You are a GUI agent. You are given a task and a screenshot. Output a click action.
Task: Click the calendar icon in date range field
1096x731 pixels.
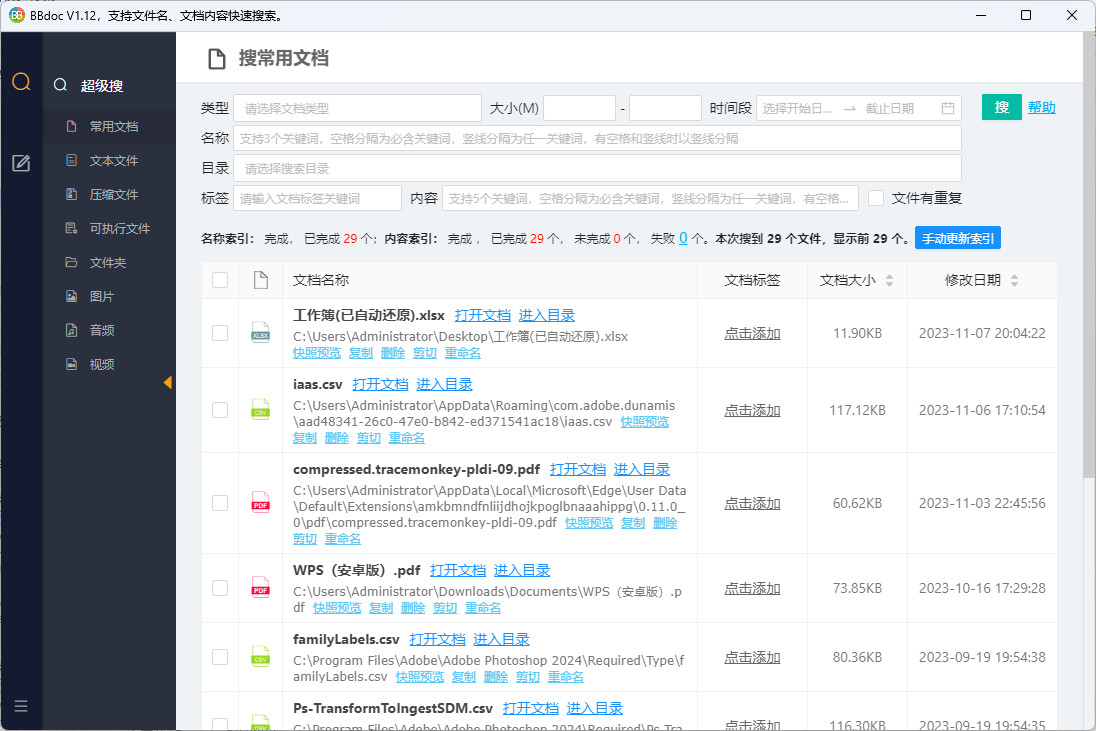pyautogui.click(x=948, y=108)
